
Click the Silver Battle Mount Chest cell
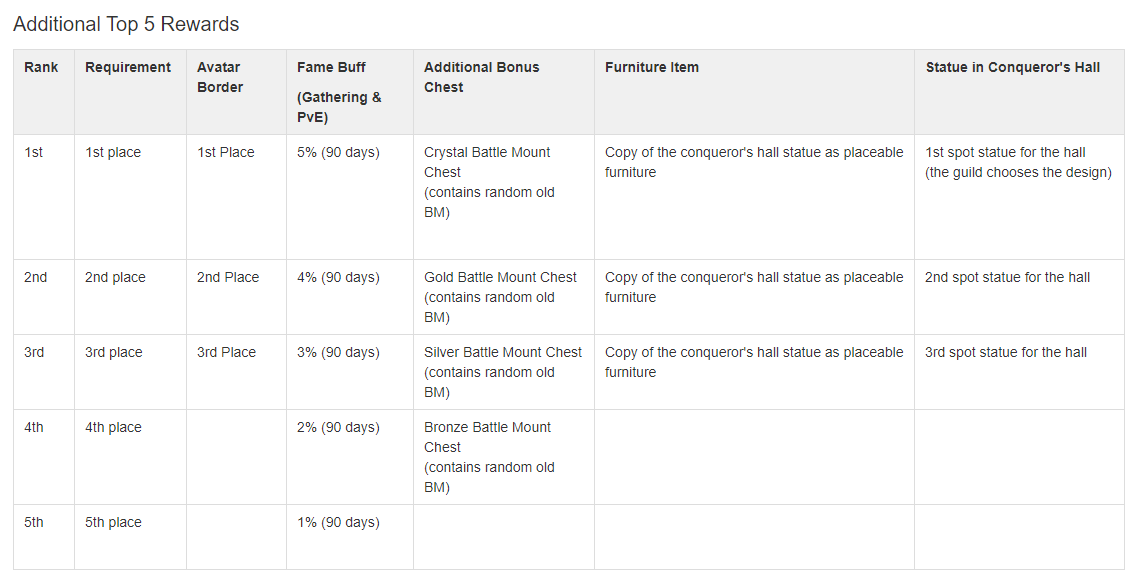tap(502, 372)
